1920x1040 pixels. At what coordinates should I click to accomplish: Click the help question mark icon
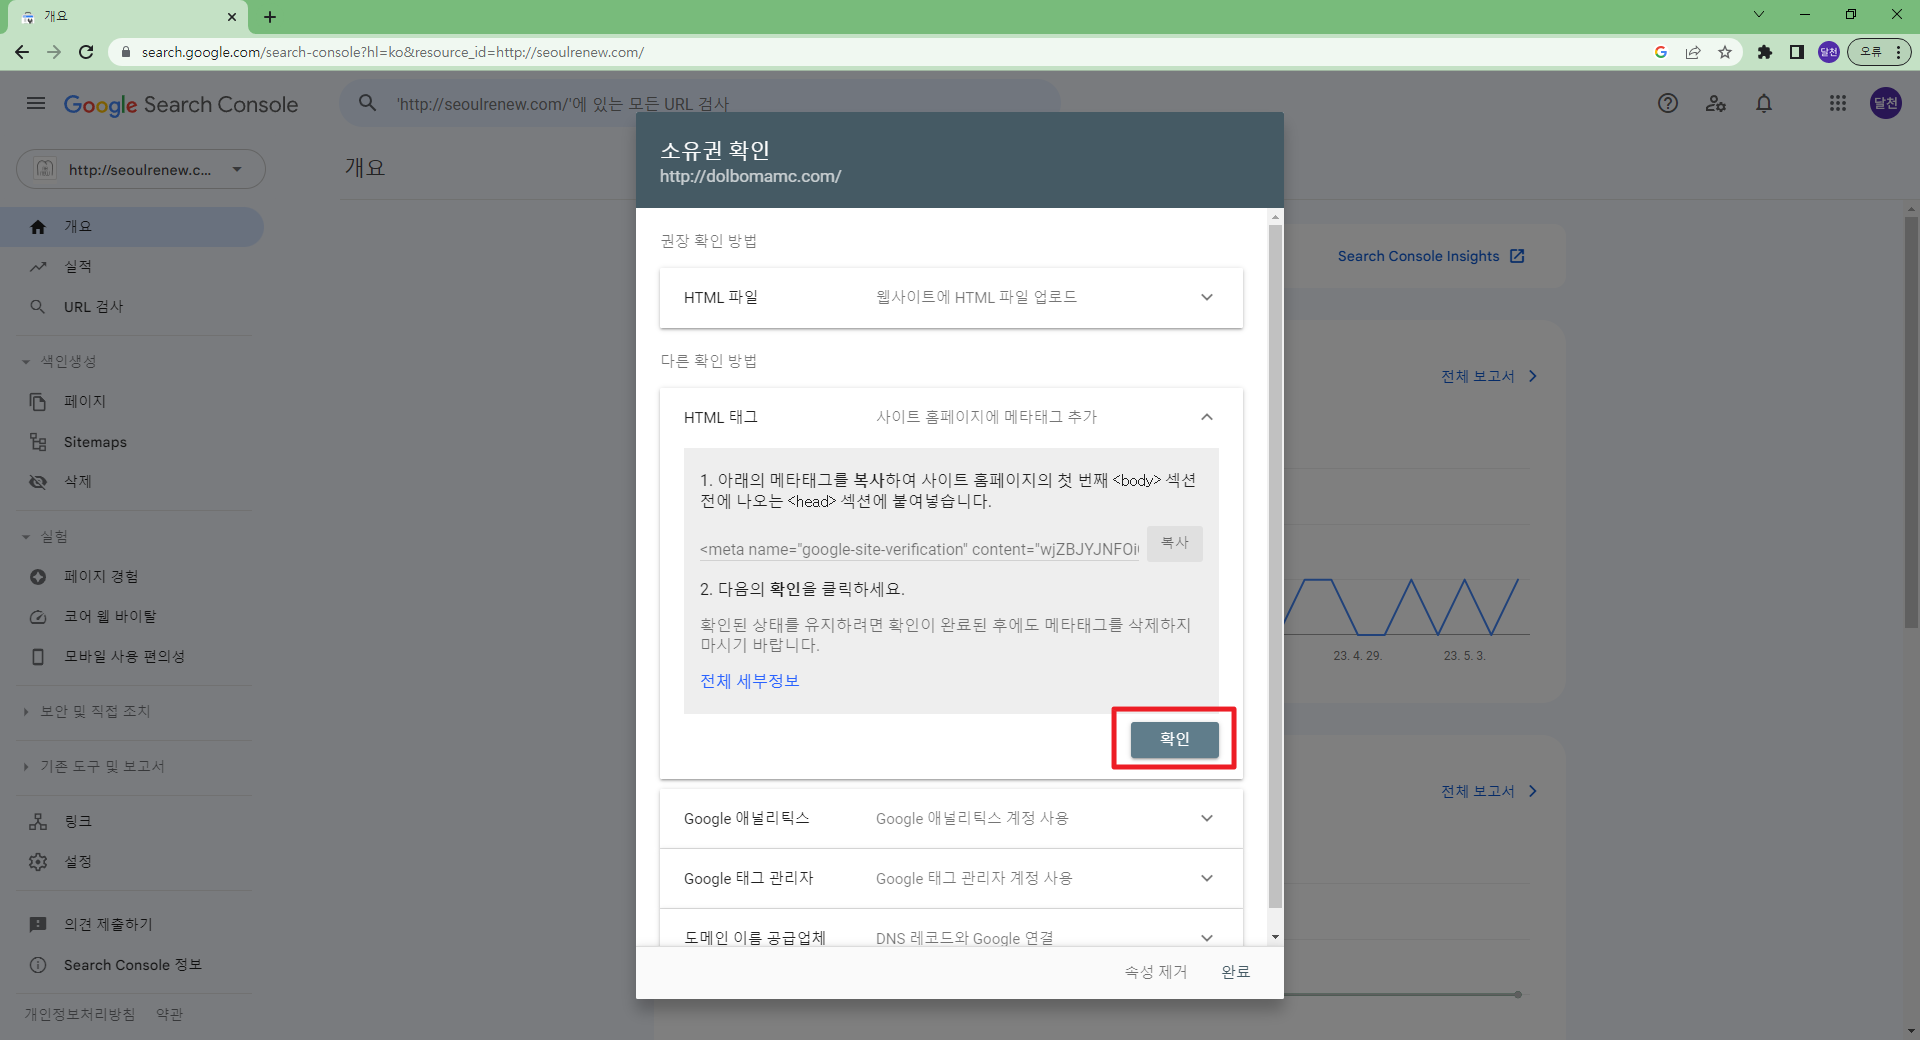1667,103
